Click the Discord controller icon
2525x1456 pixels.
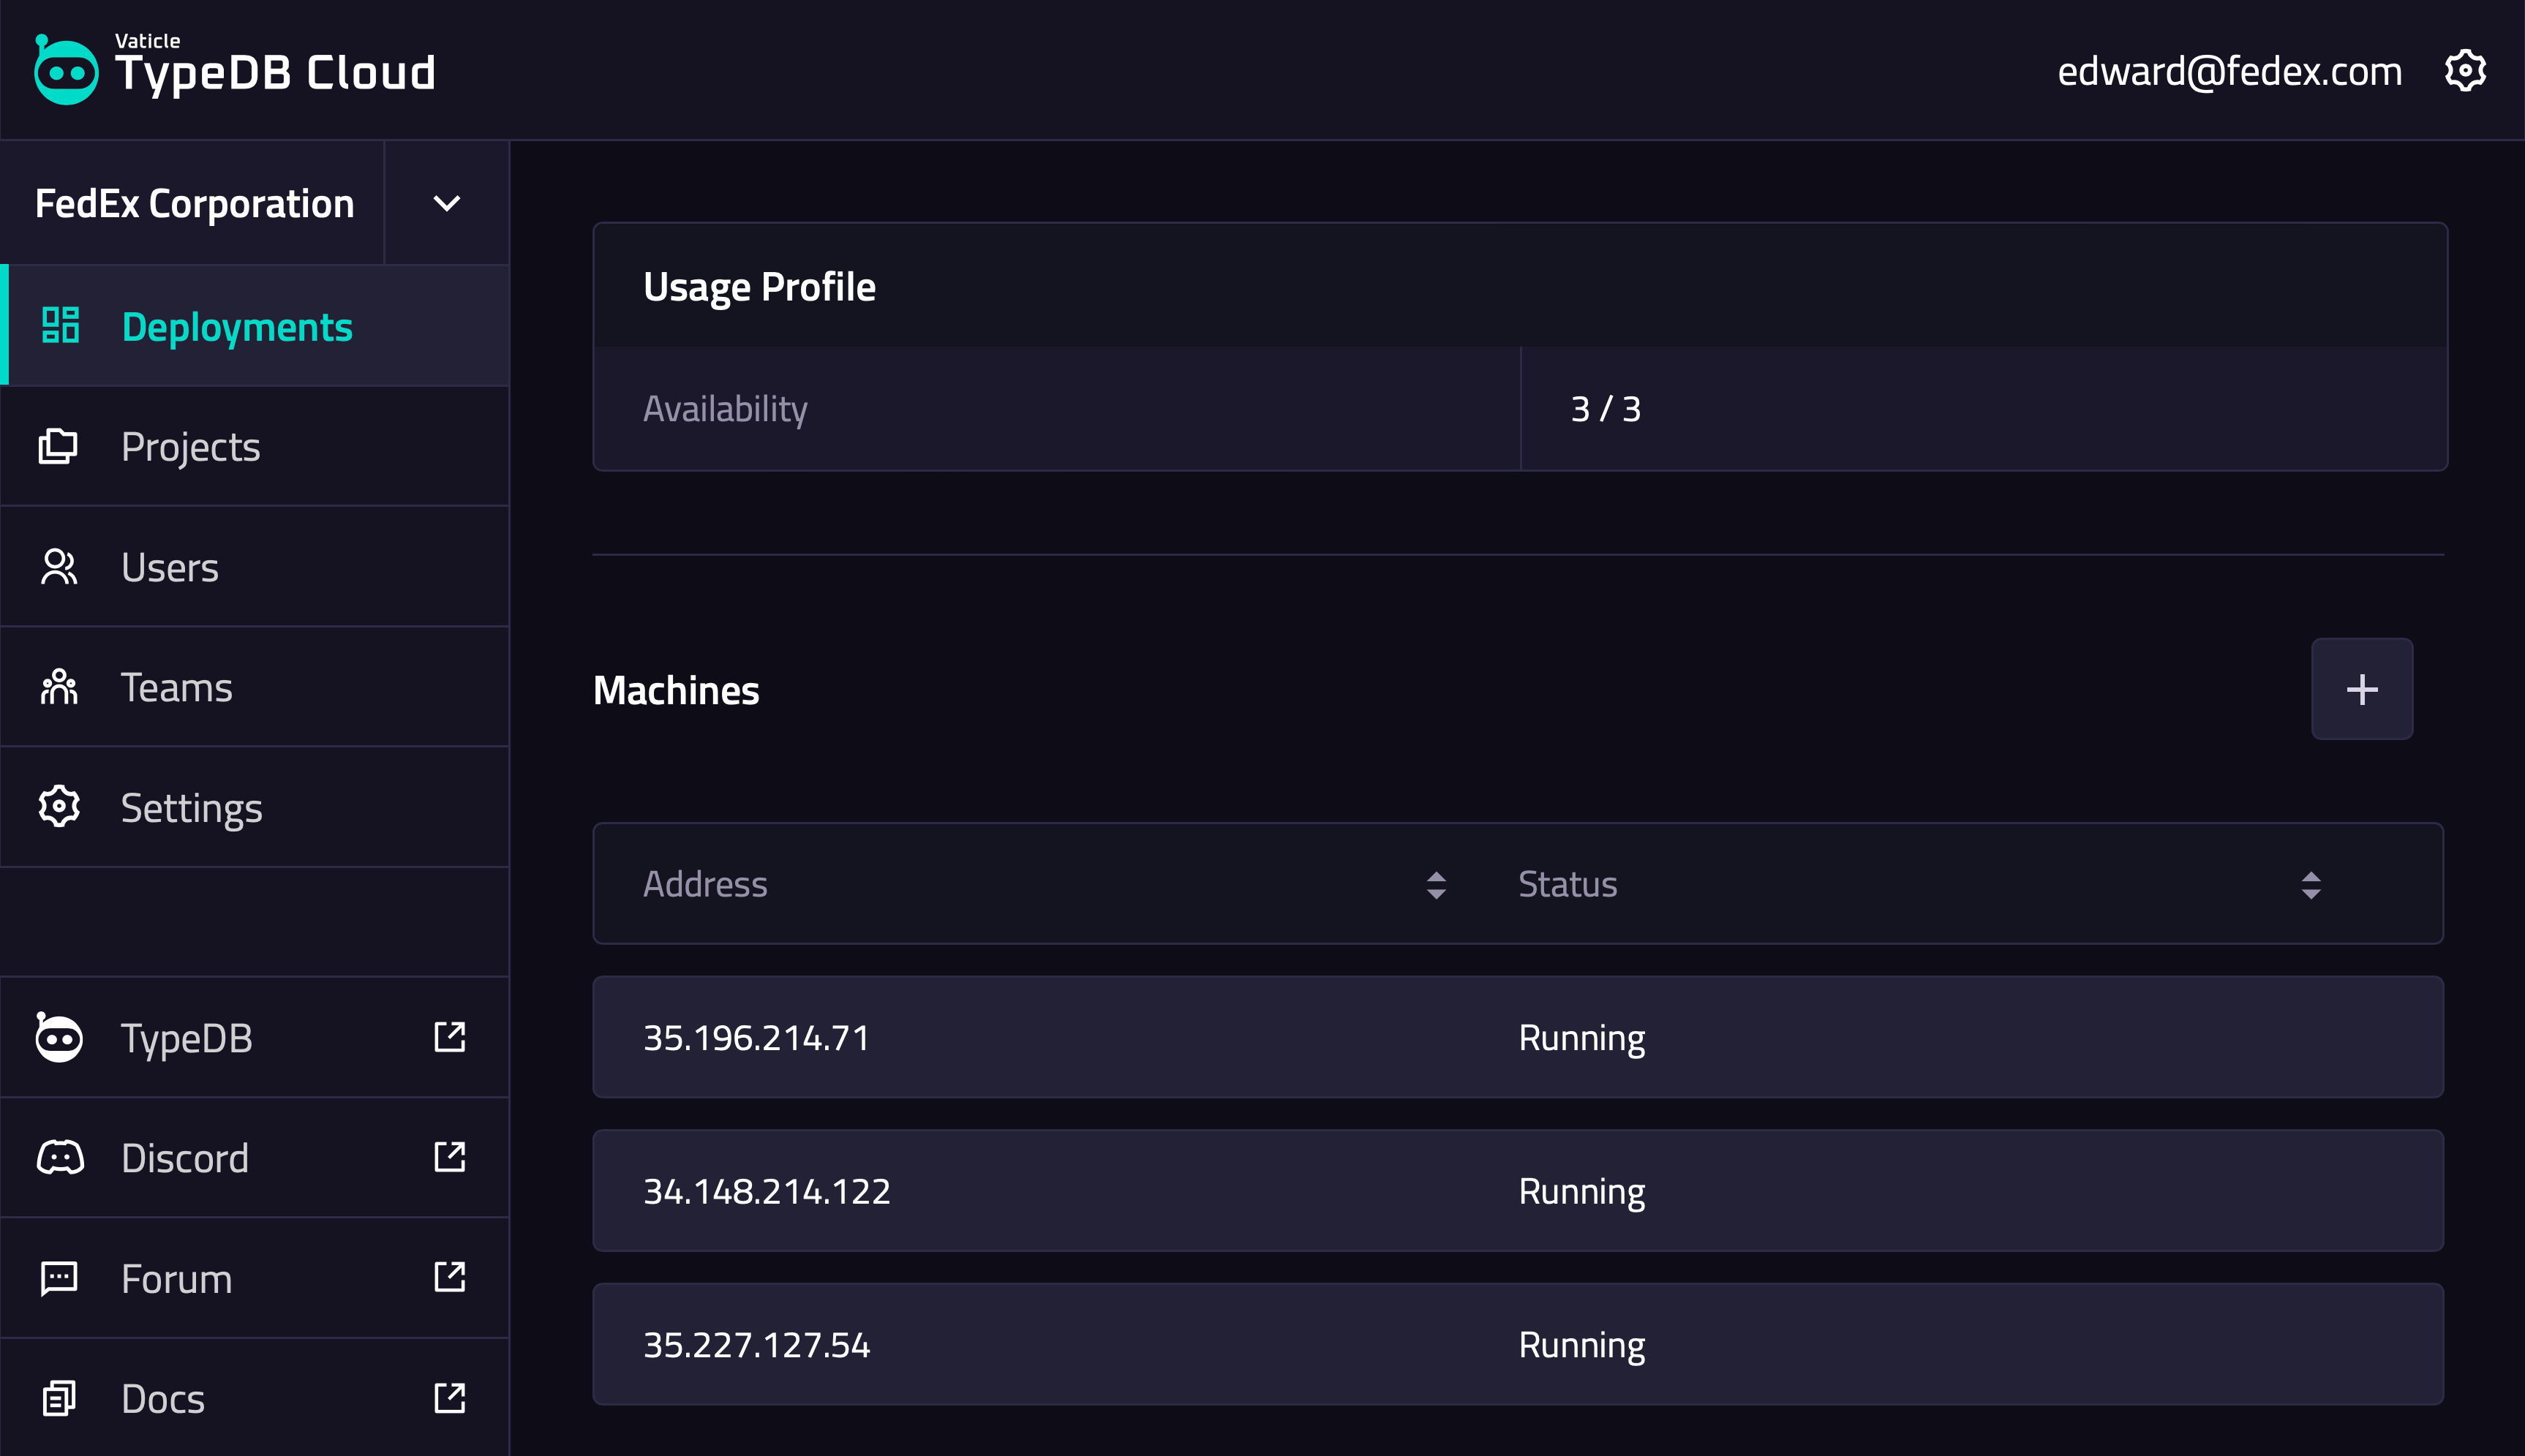pos(60,1158)
